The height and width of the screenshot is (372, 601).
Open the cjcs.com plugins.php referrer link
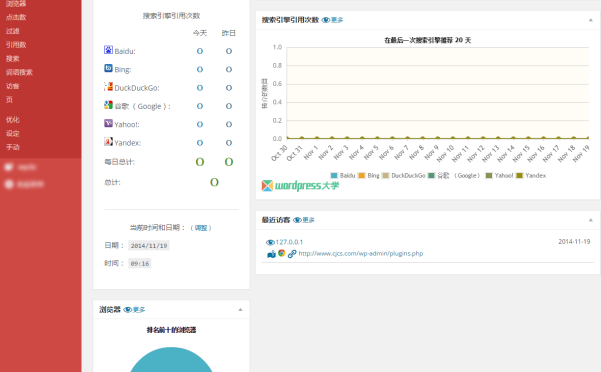(x=361, y=253)
